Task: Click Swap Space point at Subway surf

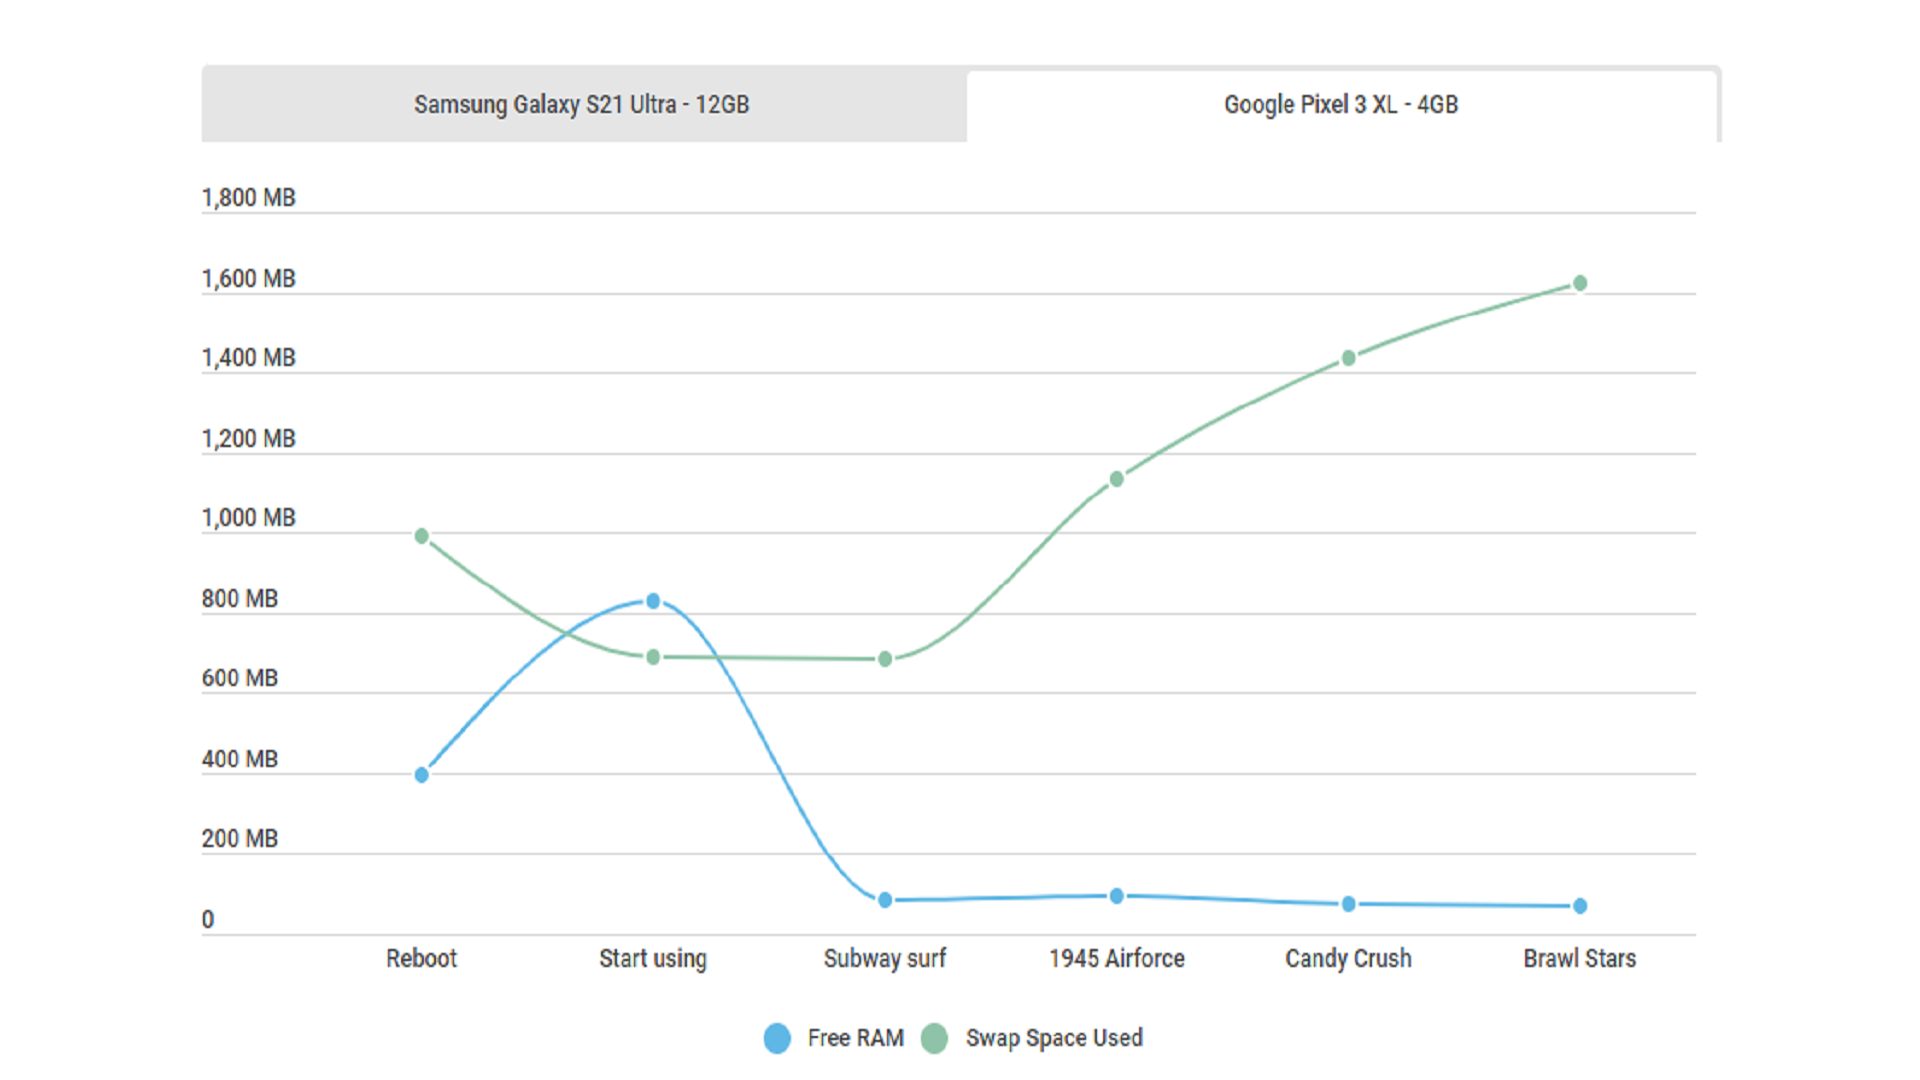Action: [885, 659]
